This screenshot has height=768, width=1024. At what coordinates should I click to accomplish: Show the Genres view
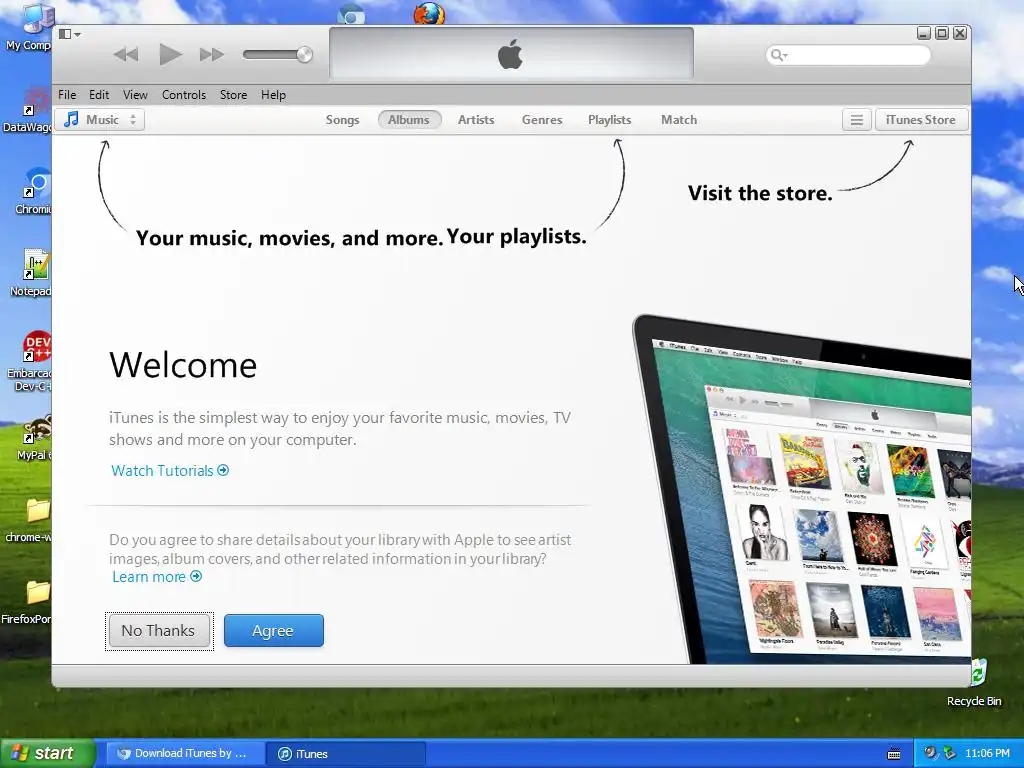pos(542,120)
